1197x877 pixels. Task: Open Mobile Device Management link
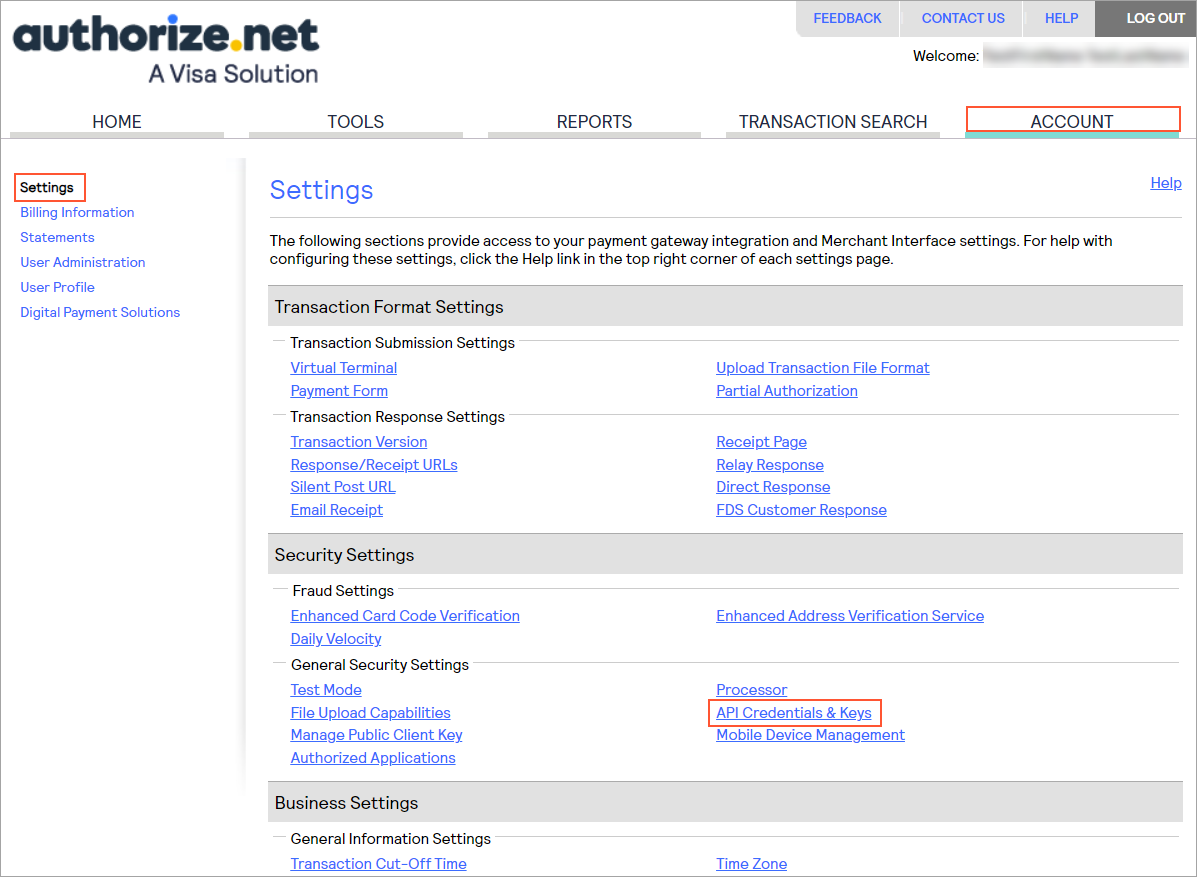[810, 735]
